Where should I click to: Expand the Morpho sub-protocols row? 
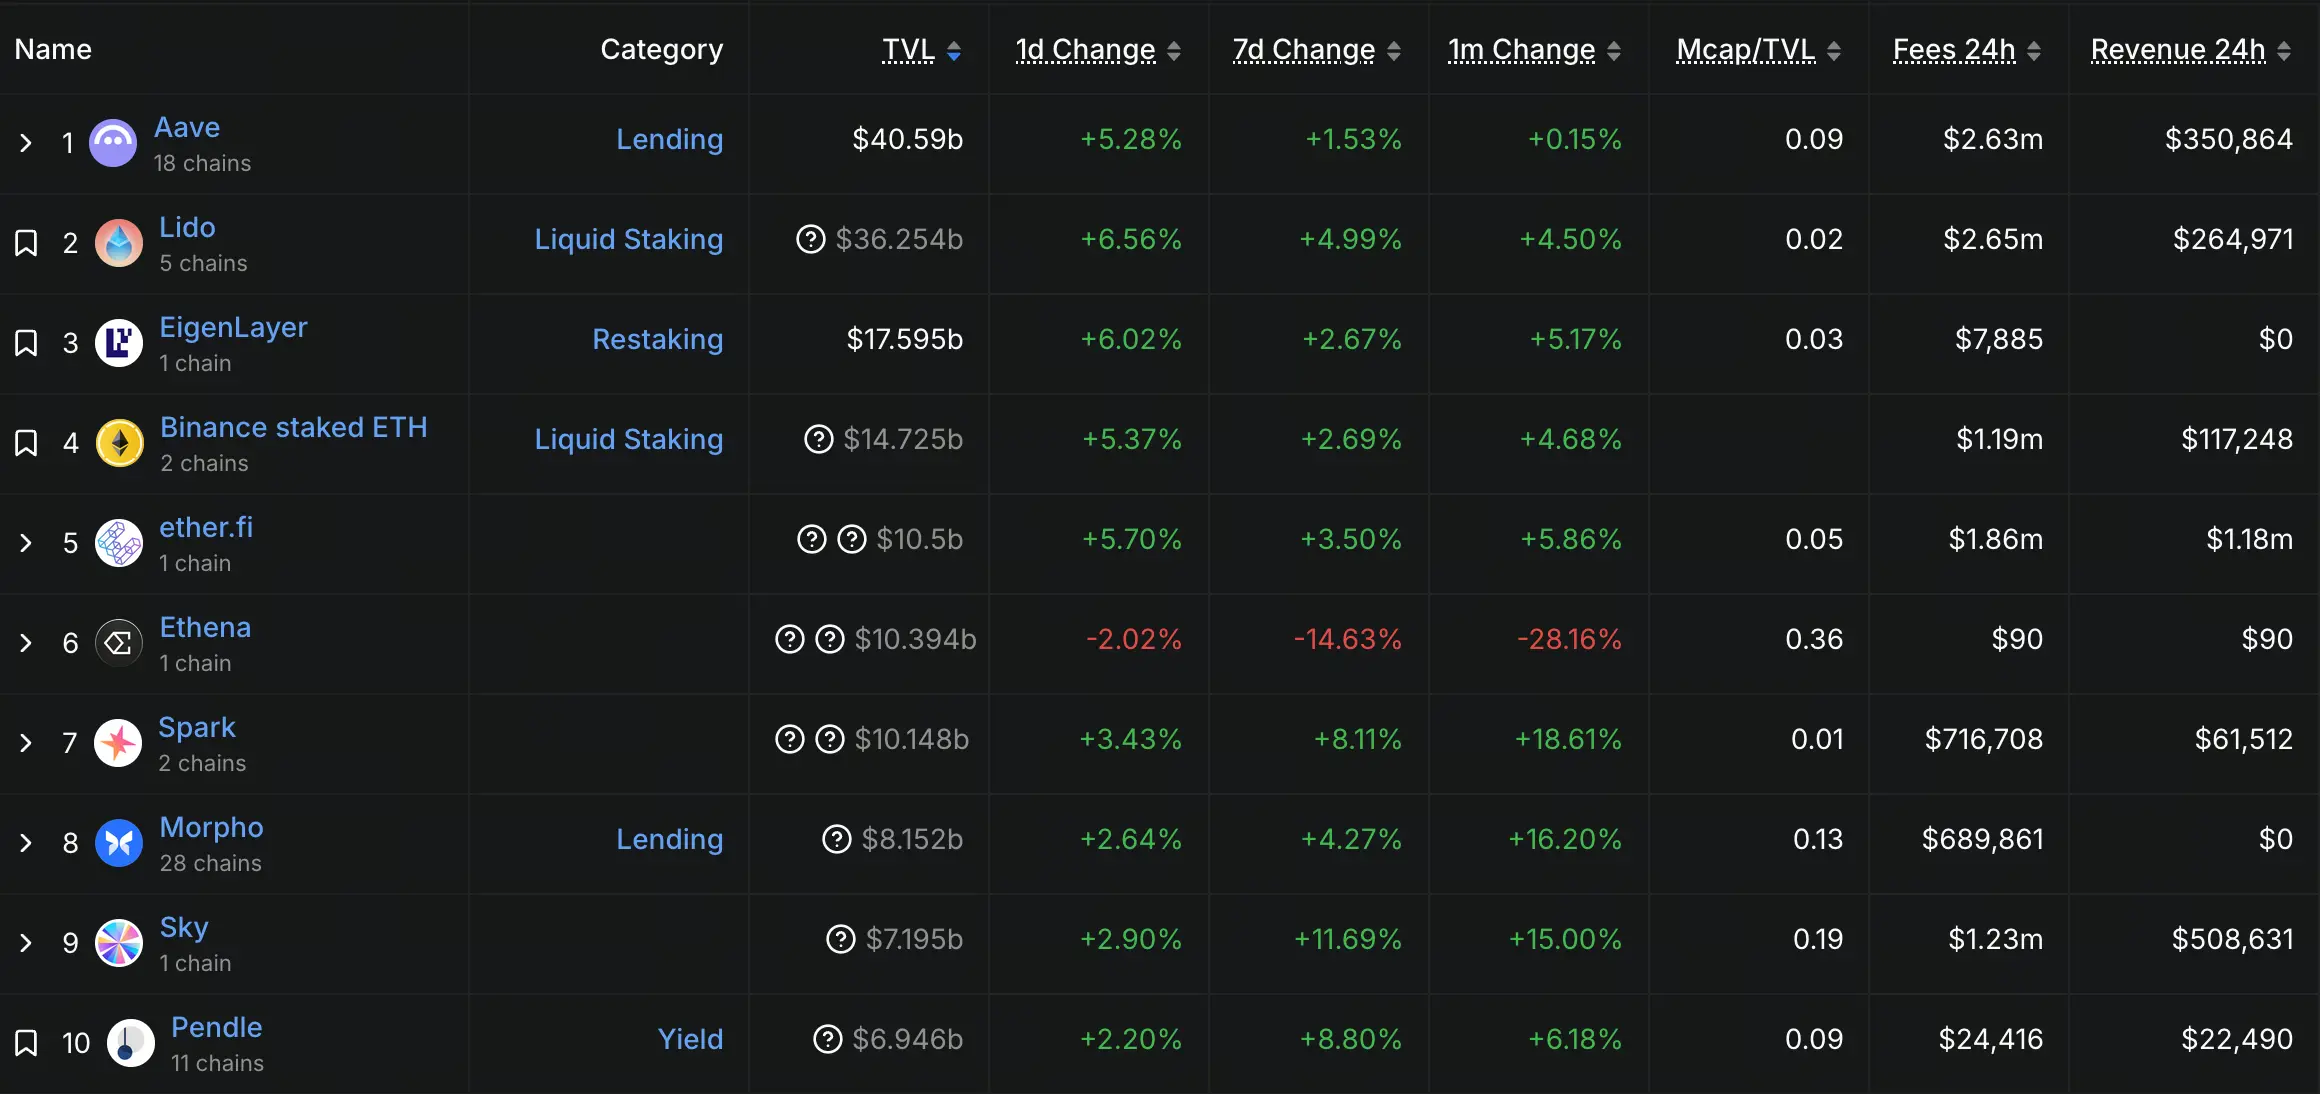point(26,843)
